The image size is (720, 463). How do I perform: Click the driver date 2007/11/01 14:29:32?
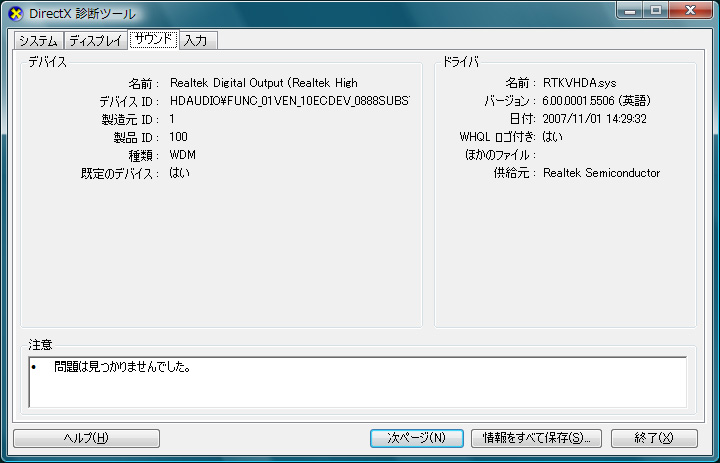(595, 119)
